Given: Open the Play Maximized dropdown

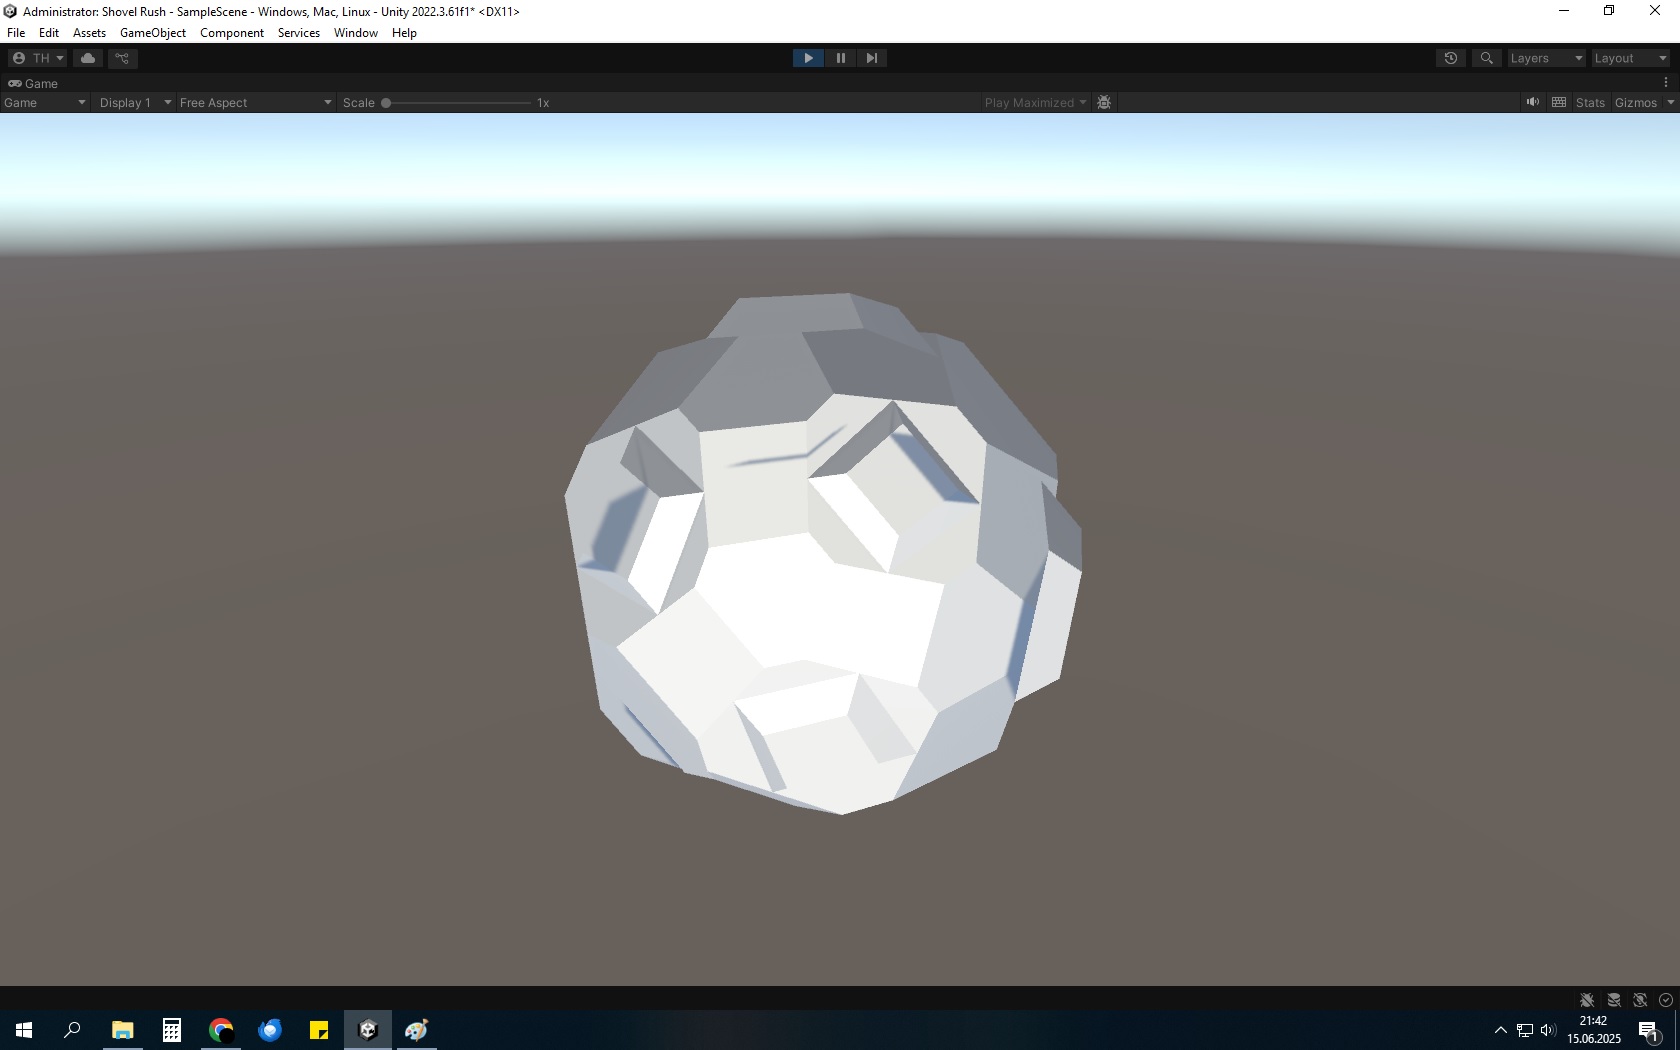Looking at the screenshot, I should pos(1035,102).
